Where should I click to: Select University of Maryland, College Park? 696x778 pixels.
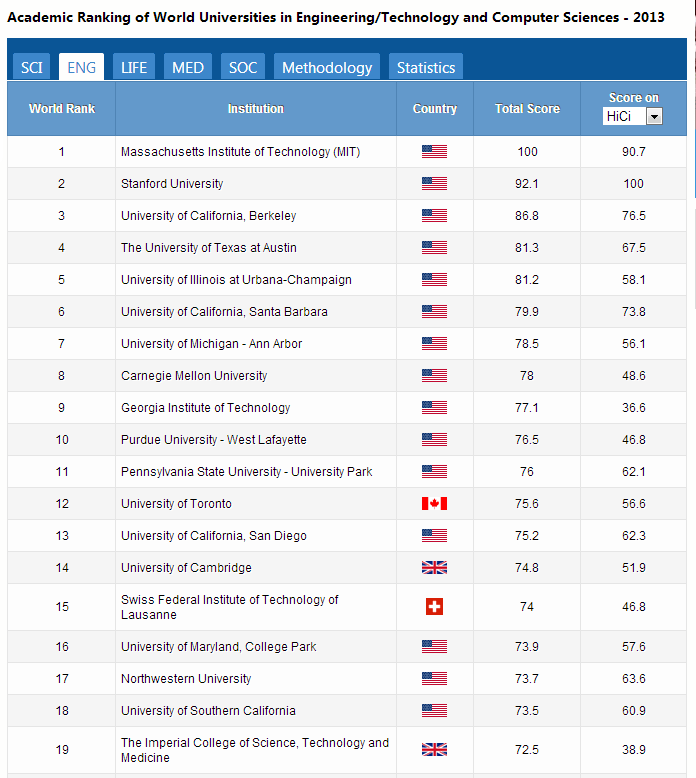218,647
